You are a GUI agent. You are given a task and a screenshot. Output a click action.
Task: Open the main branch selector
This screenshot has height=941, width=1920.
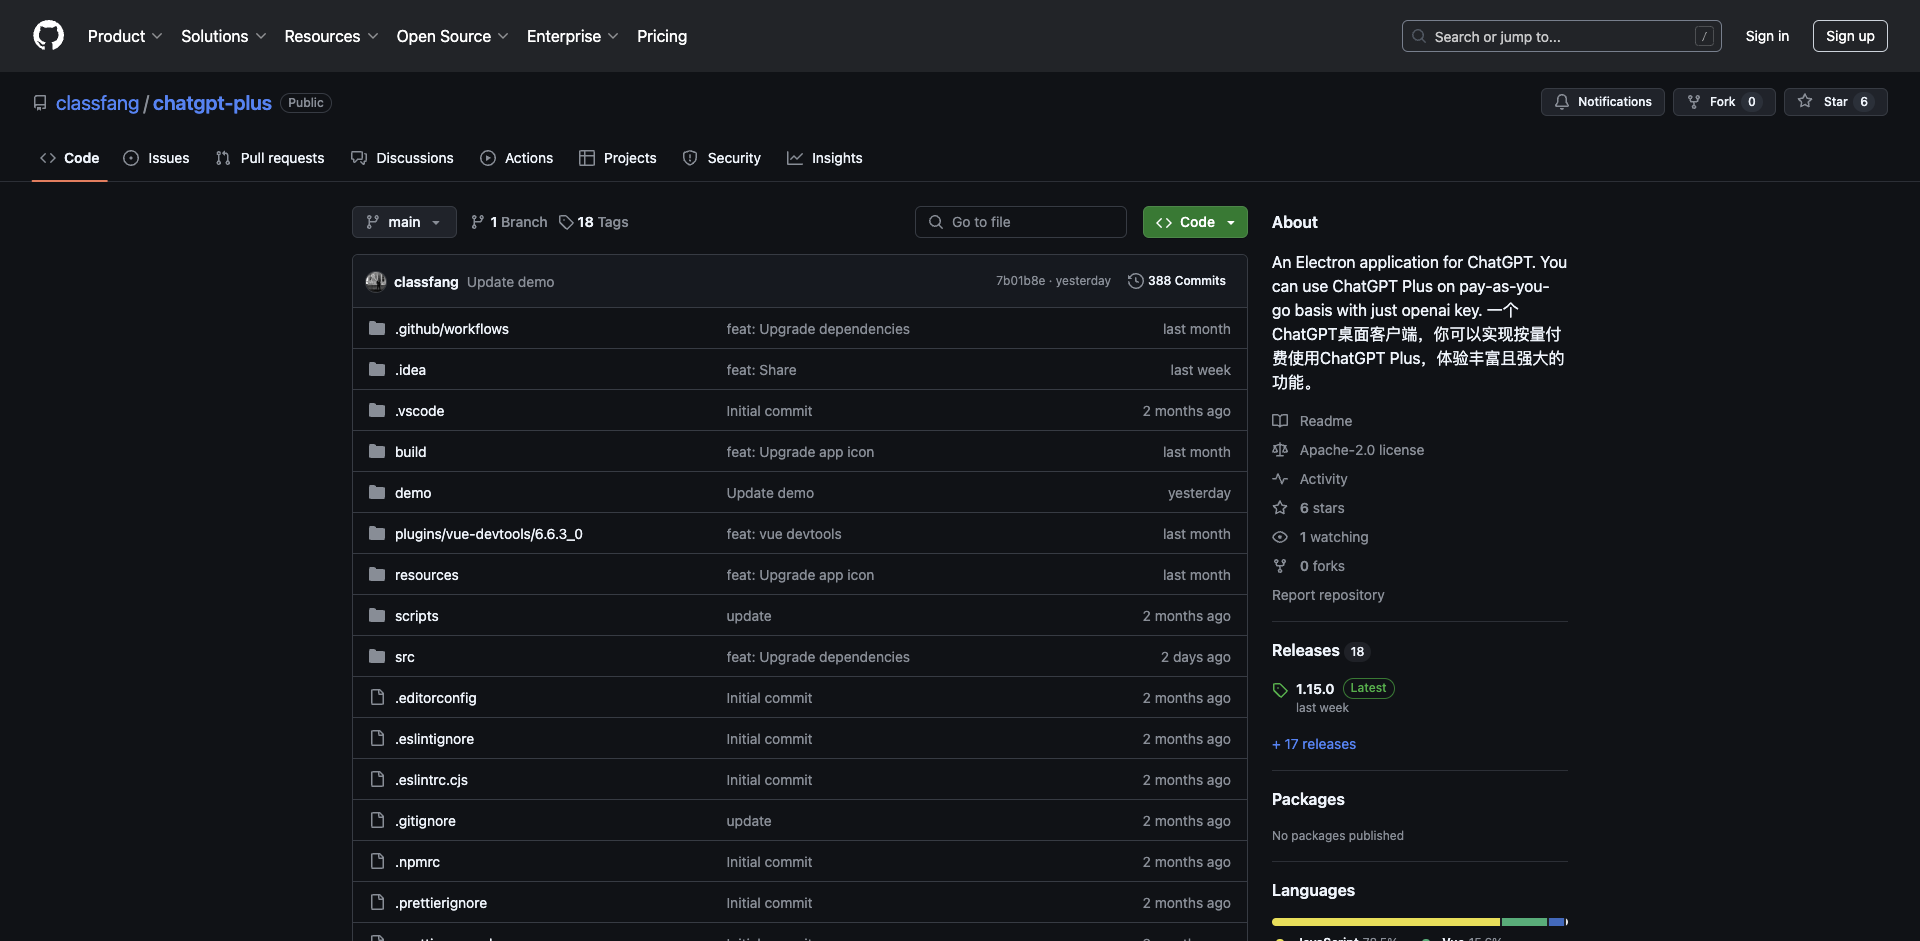coord(404,222)
